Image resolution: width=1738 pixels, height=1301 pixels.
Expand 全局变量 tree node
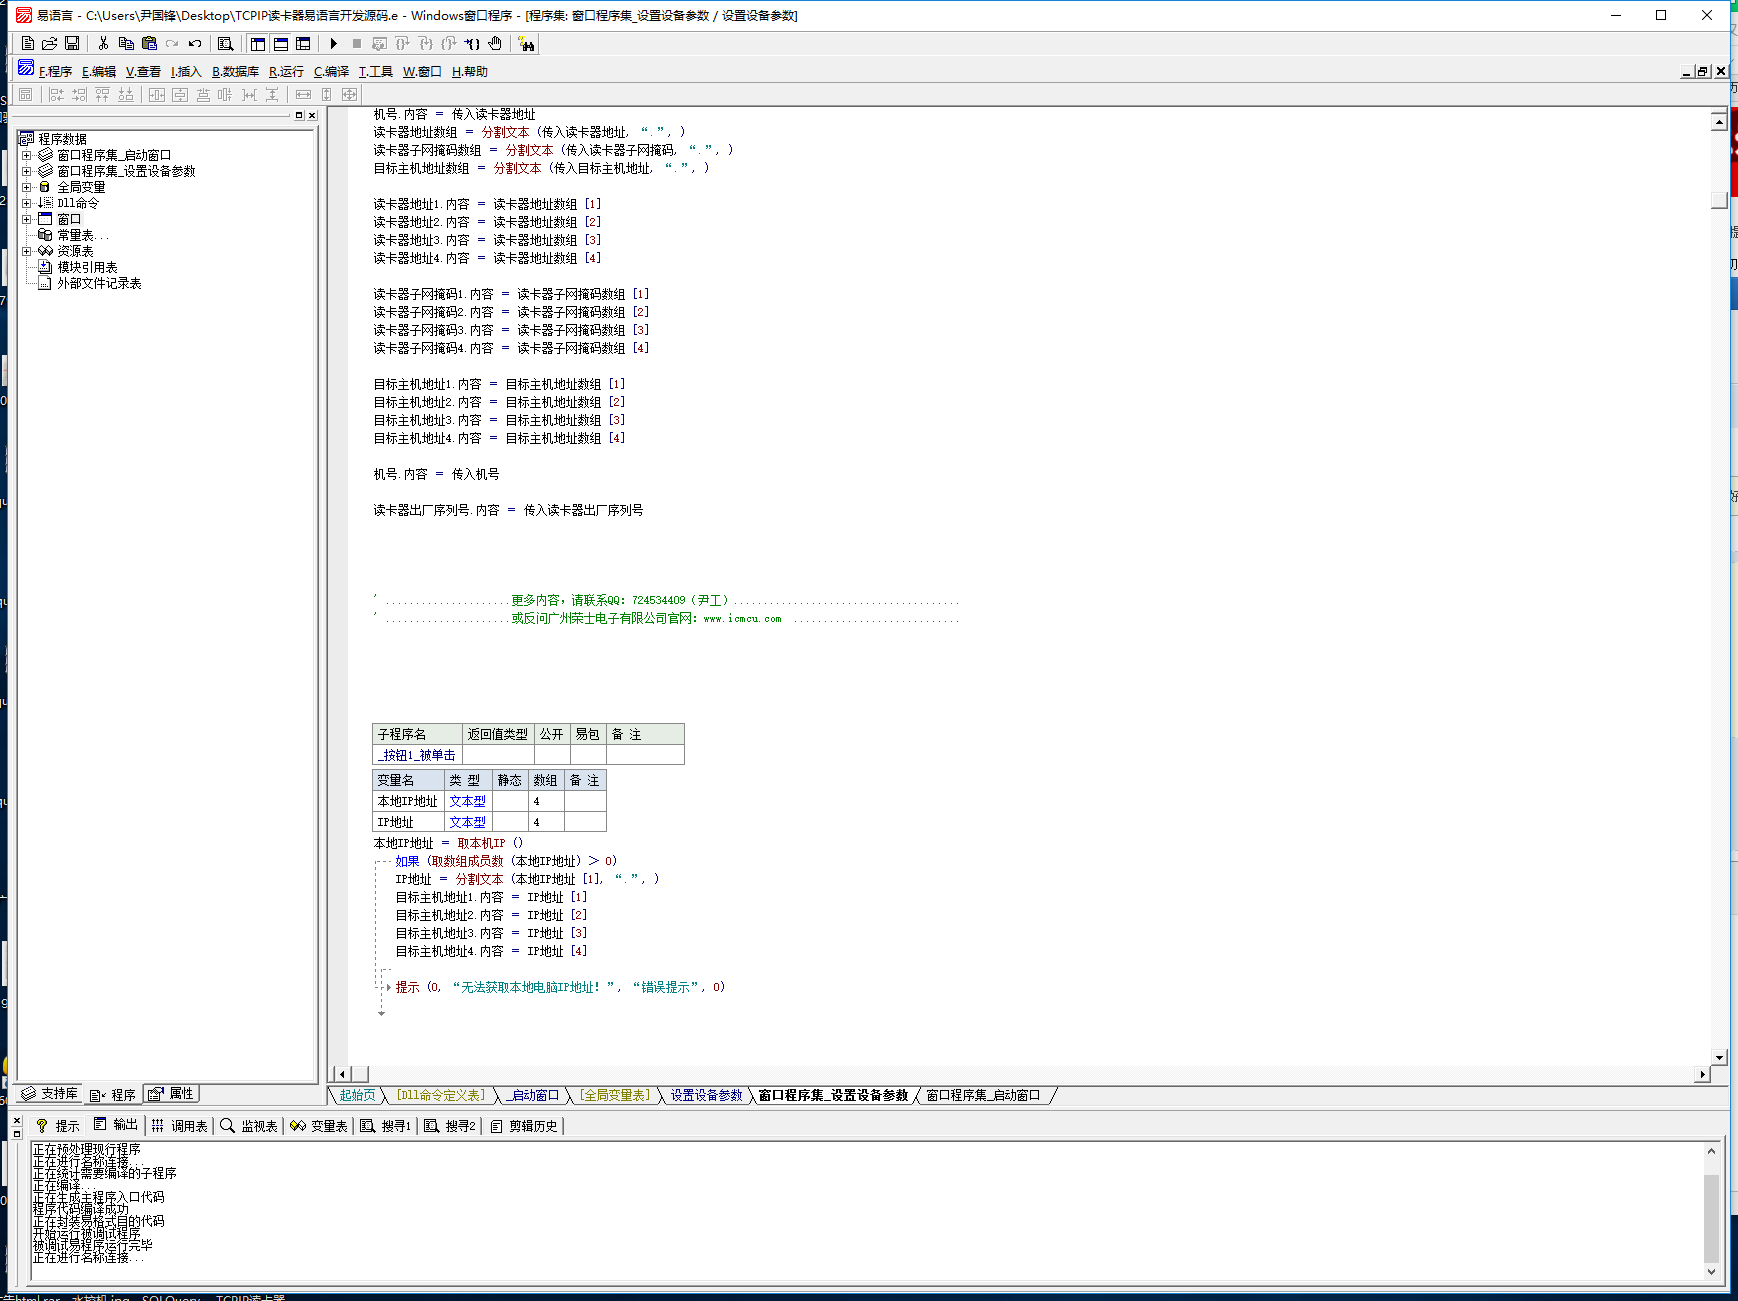[27, 187]
